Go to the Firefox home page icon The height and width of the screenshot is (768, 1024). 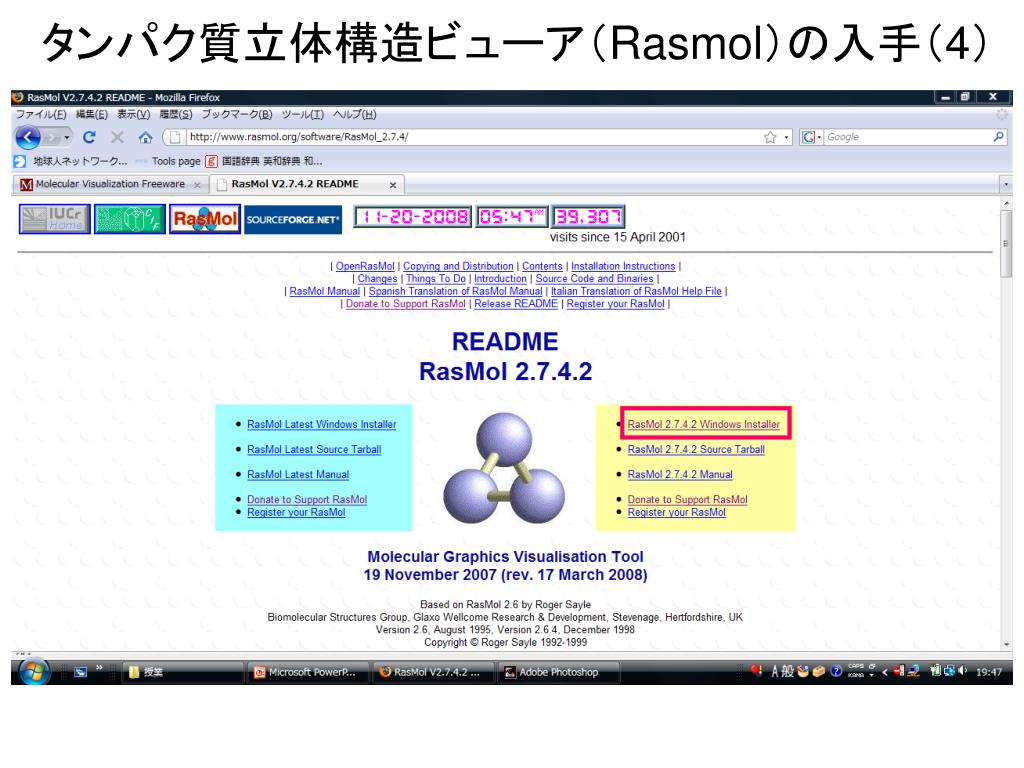point(145,137)
